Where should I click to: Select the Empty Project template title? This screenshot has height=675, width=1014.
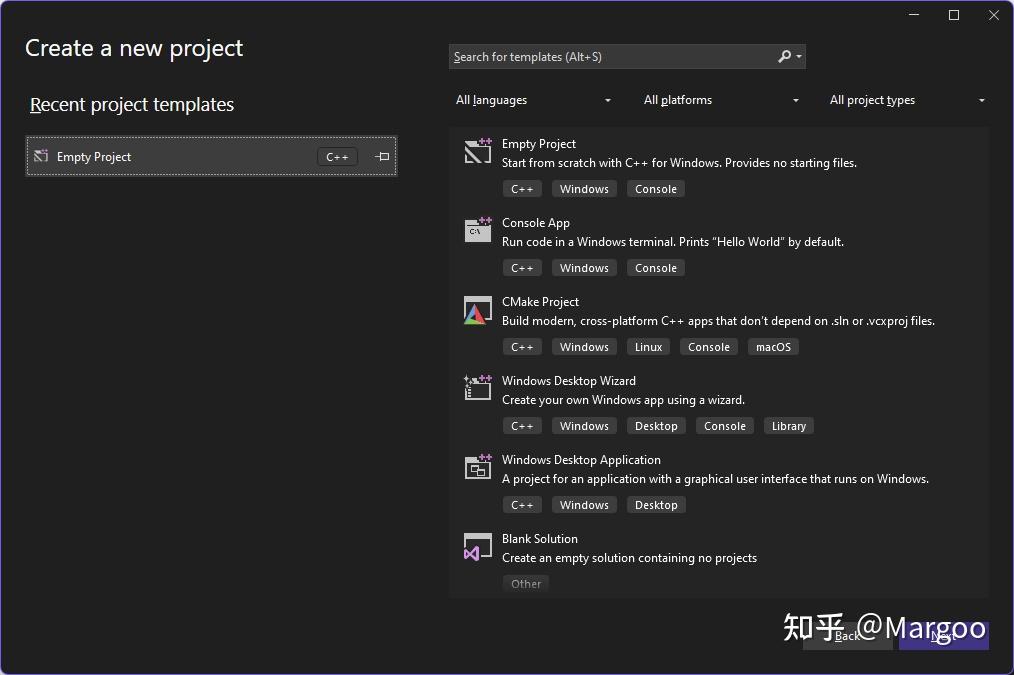(539, 144)
